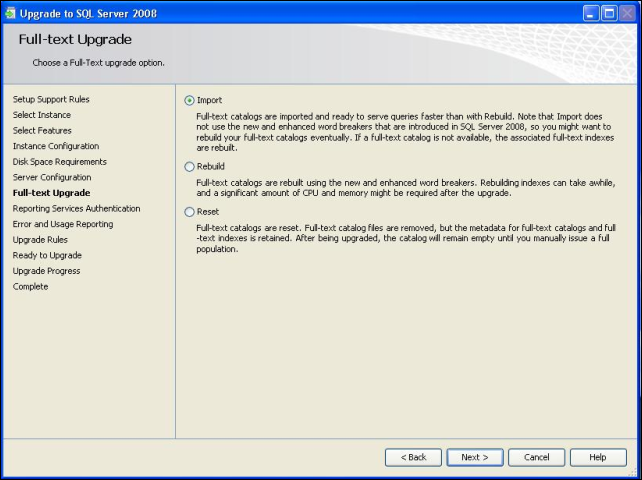Click the Reporting Services Authentication step
This screenshot has width=642, height=480.
[76, 208]
